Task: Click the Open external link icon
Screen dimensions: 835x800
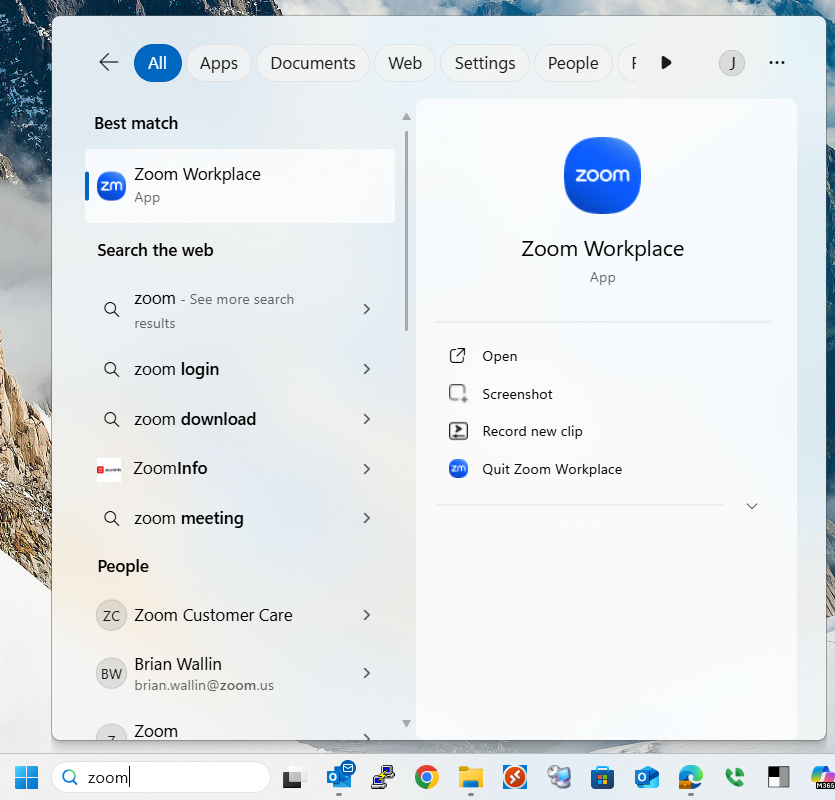Action: [457, 355]
